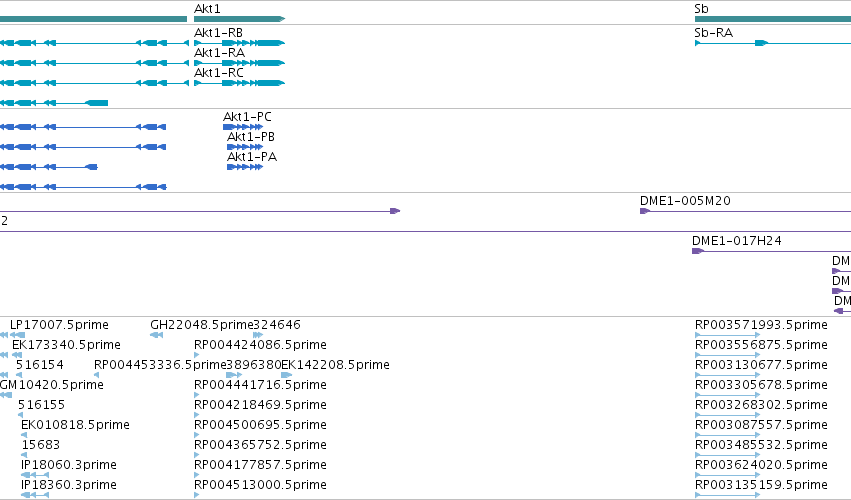
Task: Click the Akt1-PC protein label
Action: (247, 117)
